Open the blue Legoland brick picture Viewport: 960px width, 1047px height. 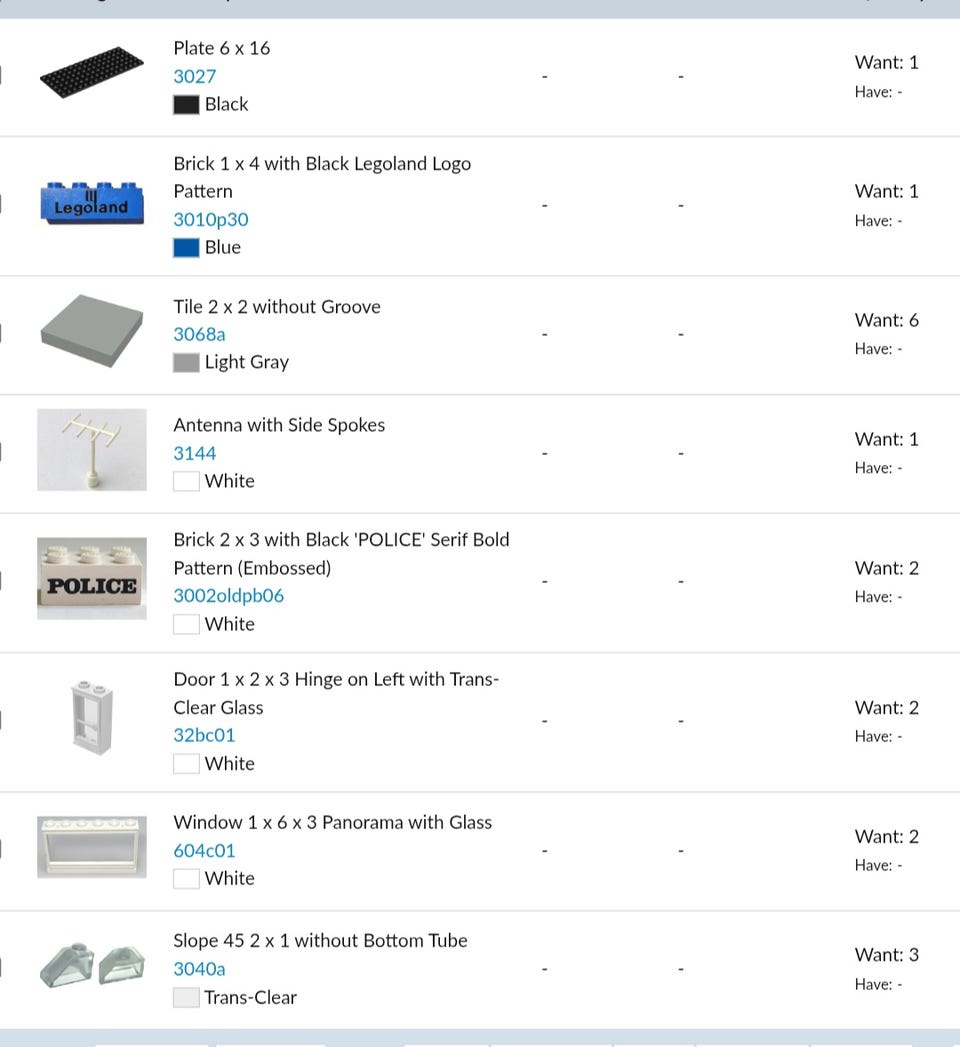click(x=91, y=203)
